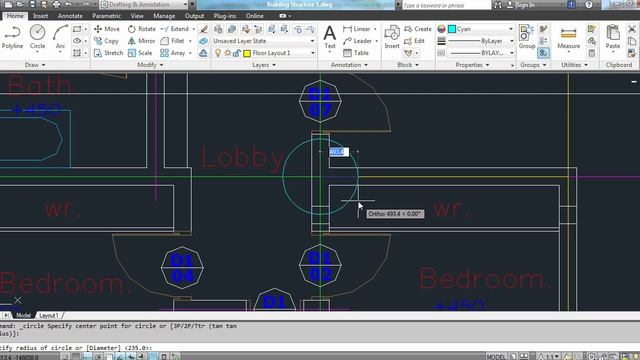Open the workspace Drafting & Annotation dropdown
The width and height of the screenshot is (640, 360).
[x=144, y=4]
